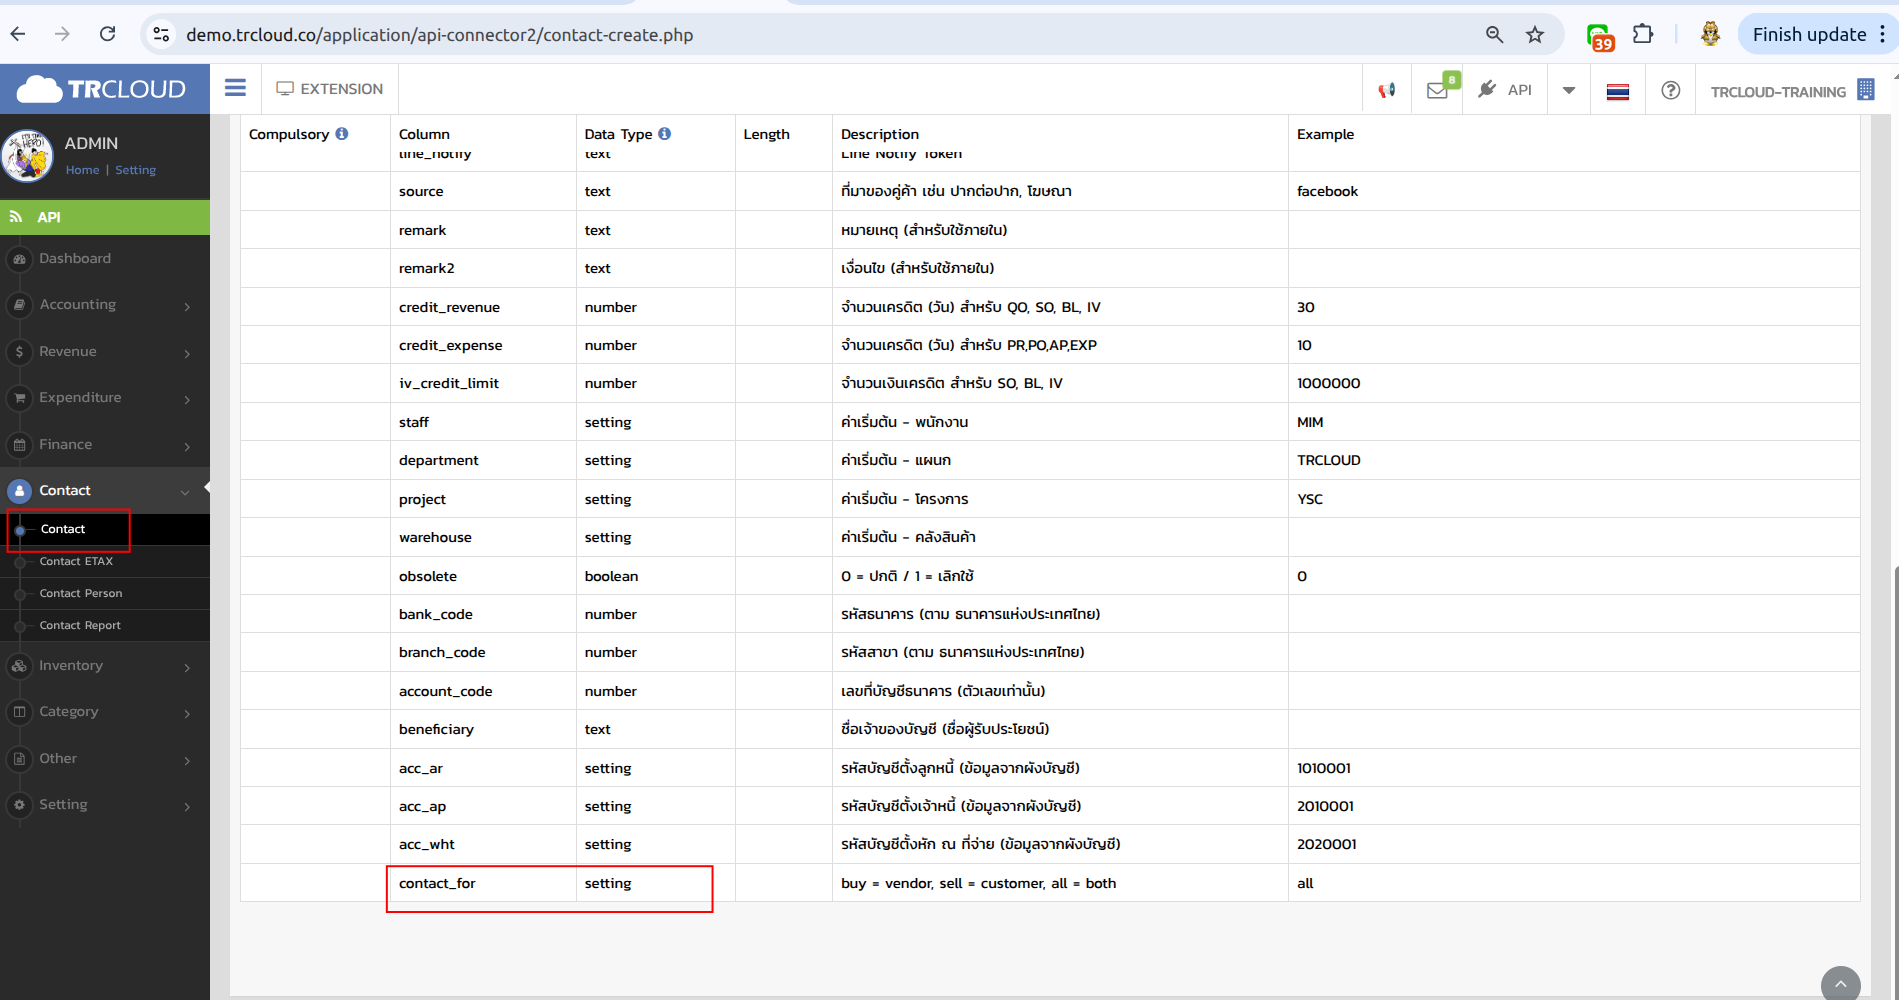Click the Data Type info icon

coord(665,134)
